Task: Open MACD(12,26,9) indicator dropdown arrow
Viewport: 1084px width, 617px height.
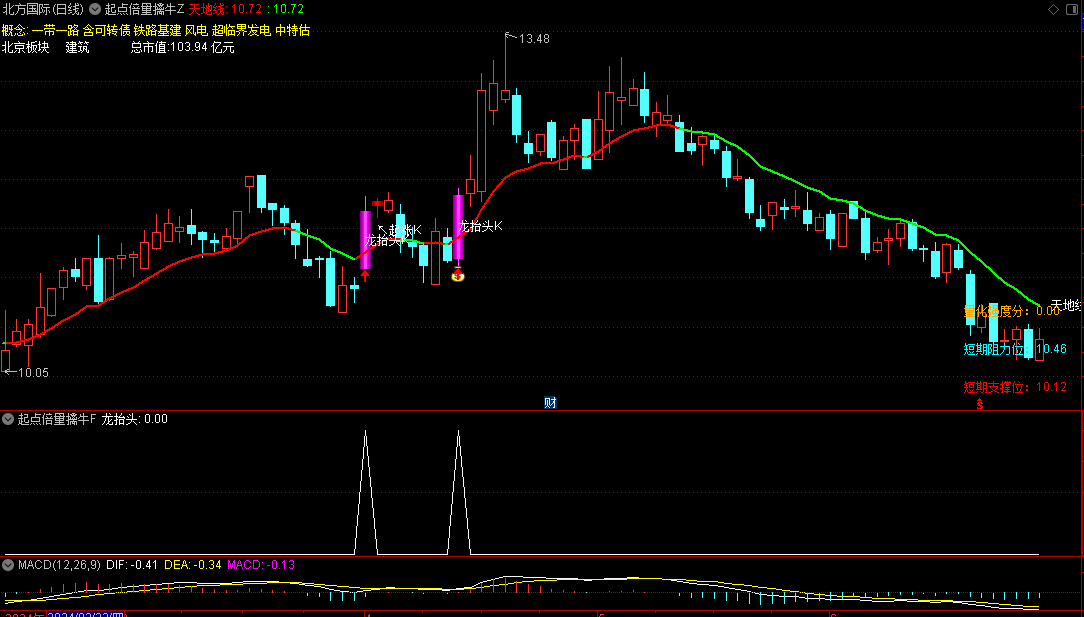Action: pos(8,564)
